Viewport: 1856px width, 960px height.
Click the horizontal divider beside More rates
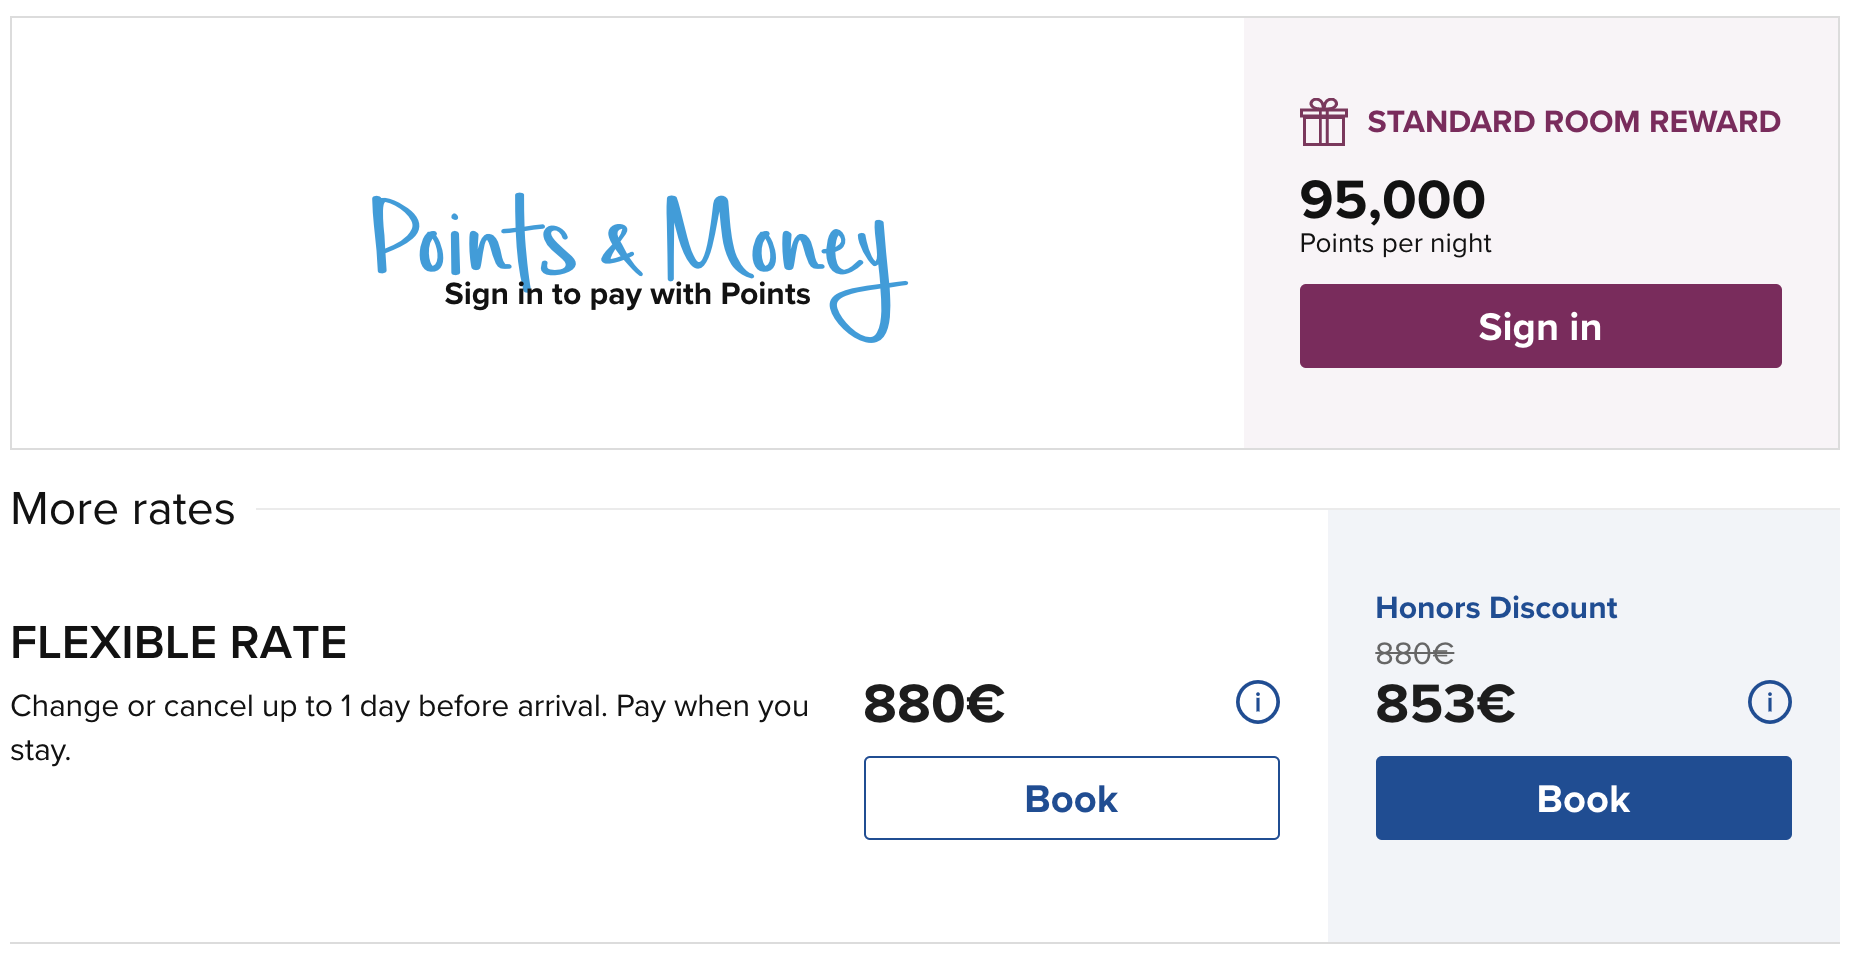pos(790,509)
